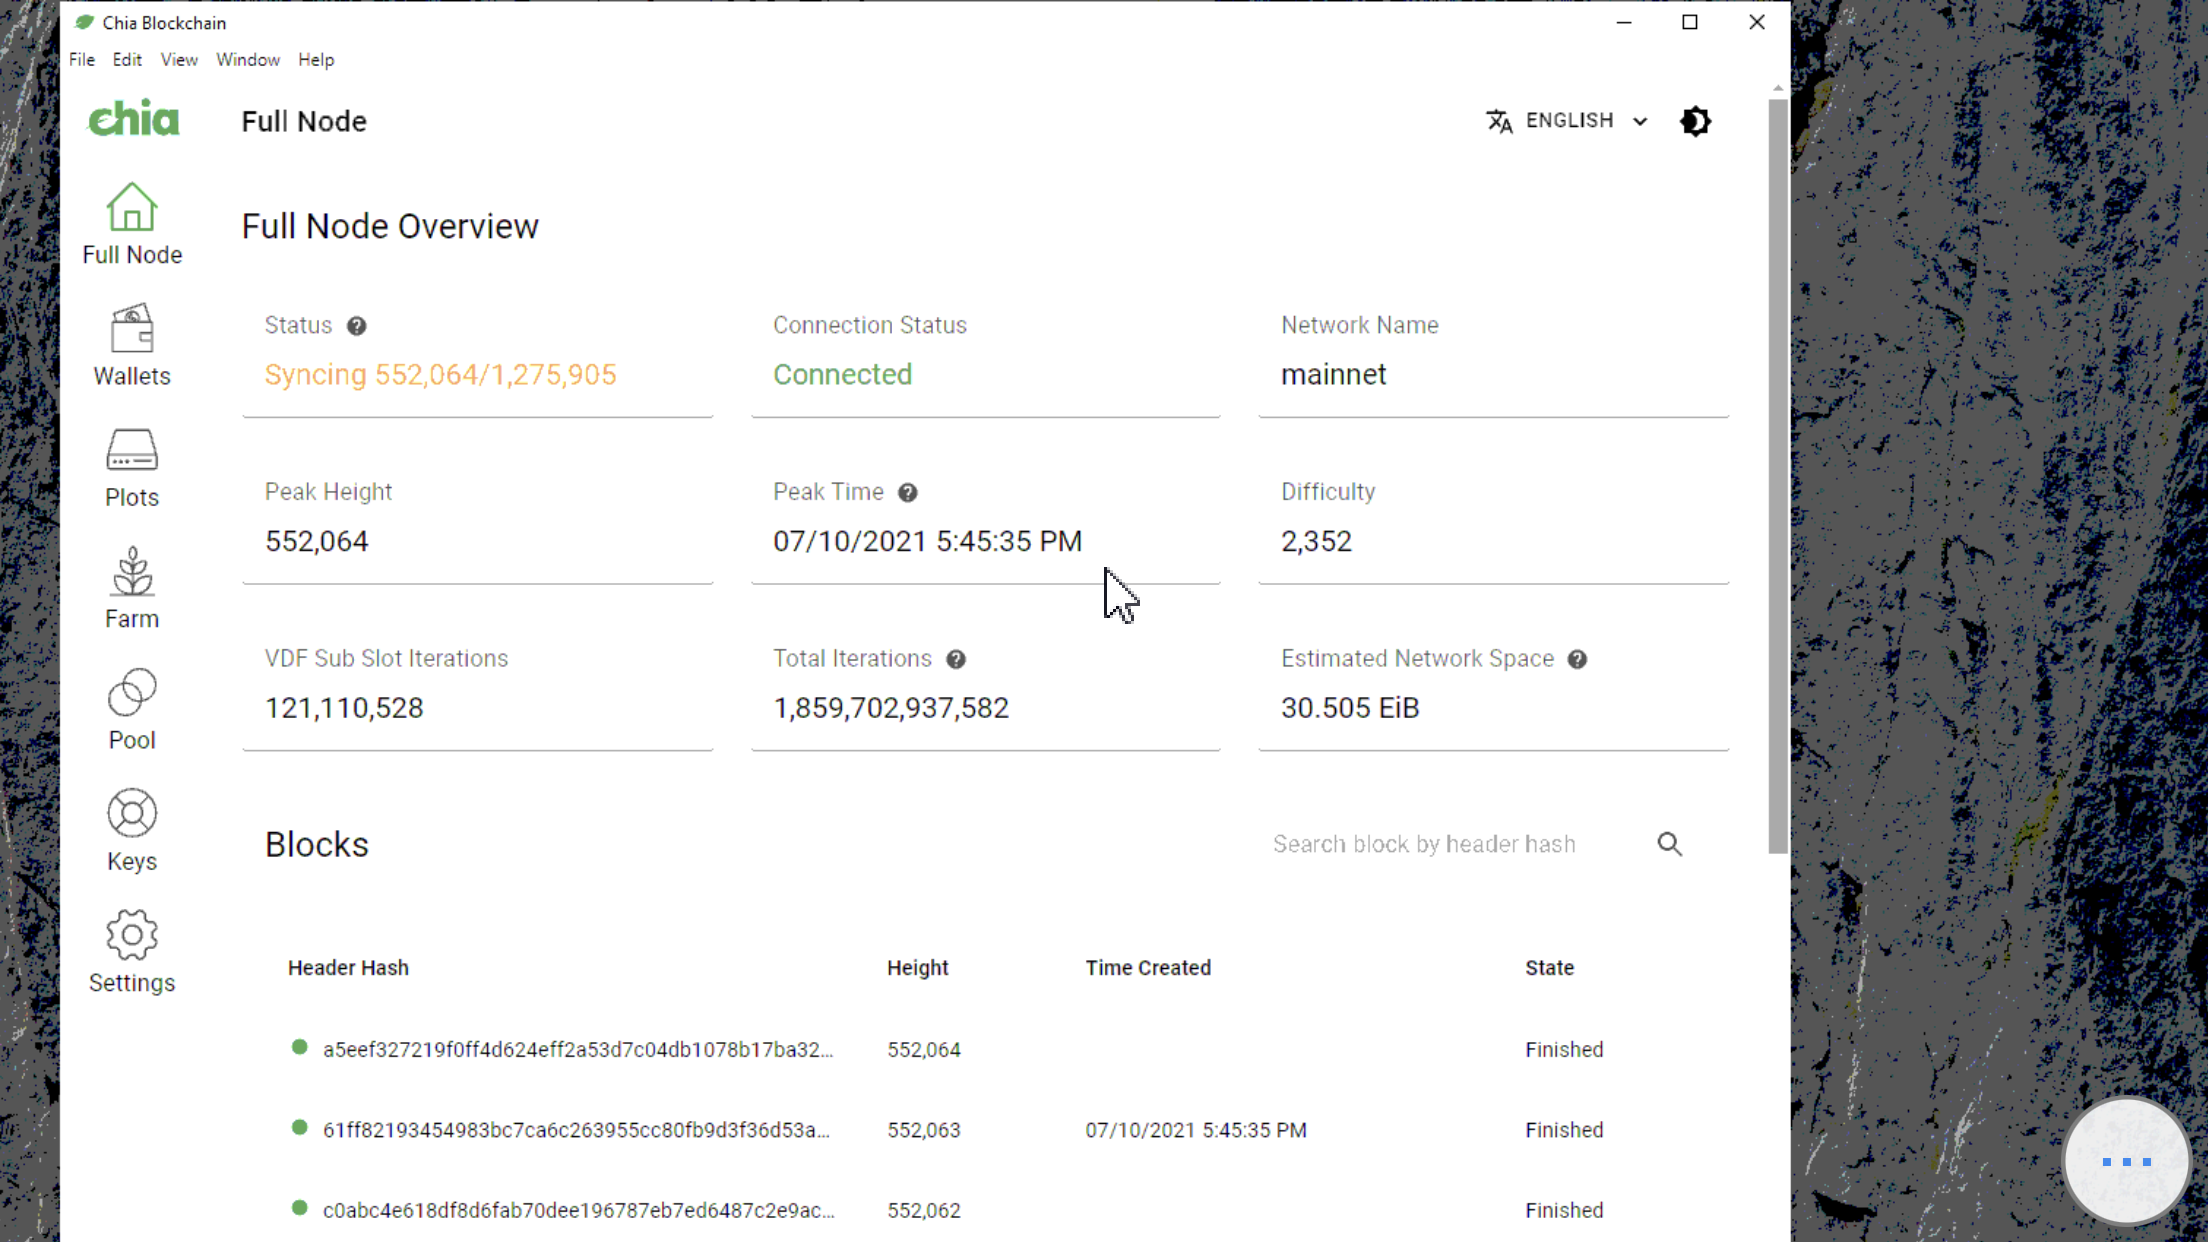Click Time Created cell of block 552,063
Image resolution: width=2208 pixels, height=1242 pixels.
1196,1130
